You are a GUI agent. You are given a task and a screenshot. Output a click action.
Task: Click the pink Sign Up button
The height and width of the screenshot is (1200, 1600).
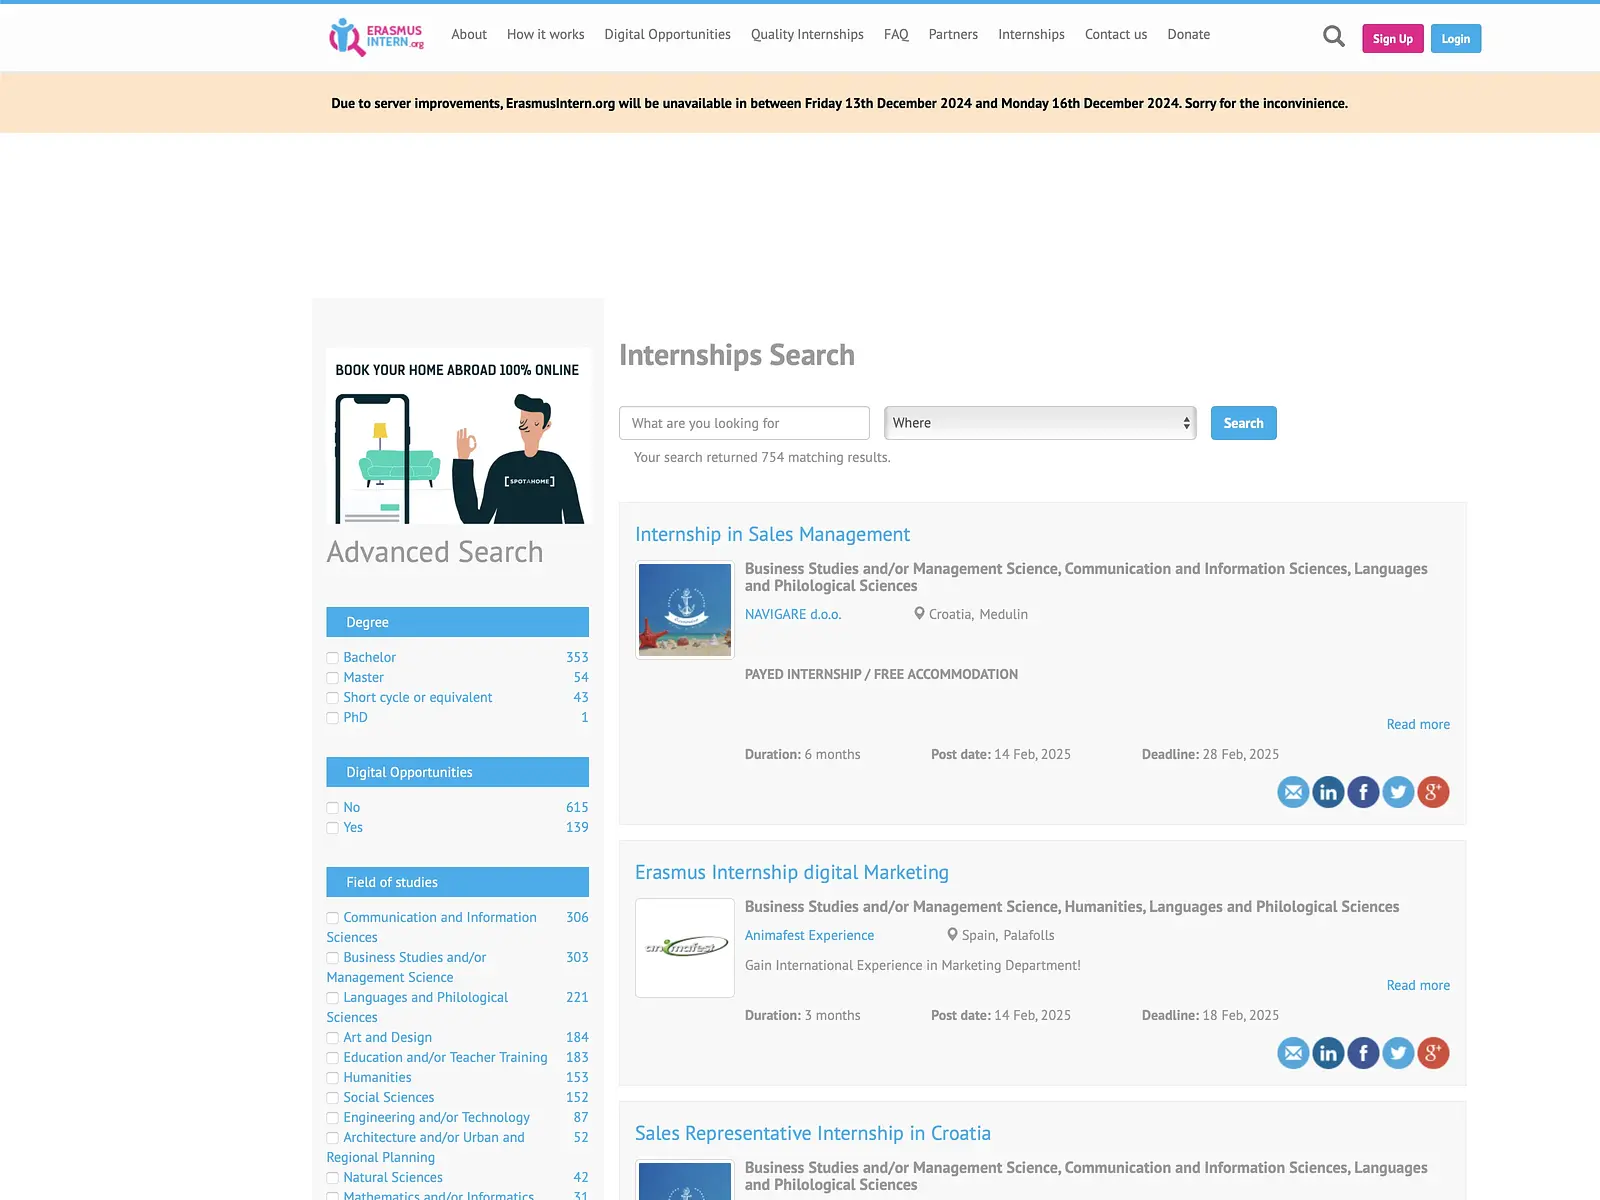[x=1392, y=39]
